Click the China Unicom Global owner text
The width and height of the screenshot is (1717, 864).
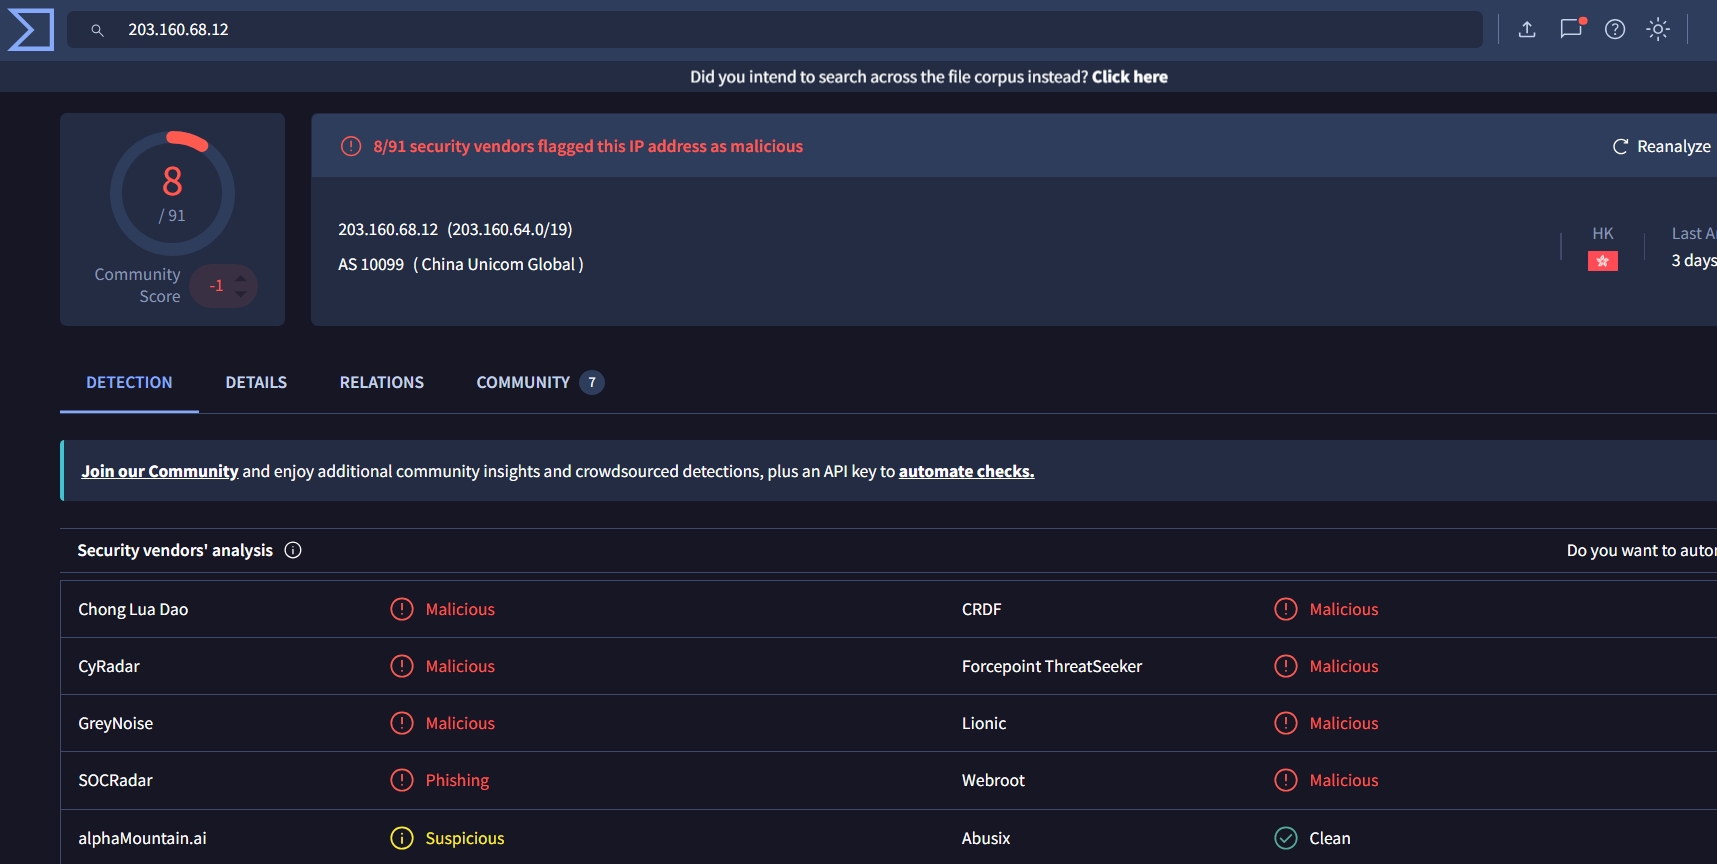(498, 264)
